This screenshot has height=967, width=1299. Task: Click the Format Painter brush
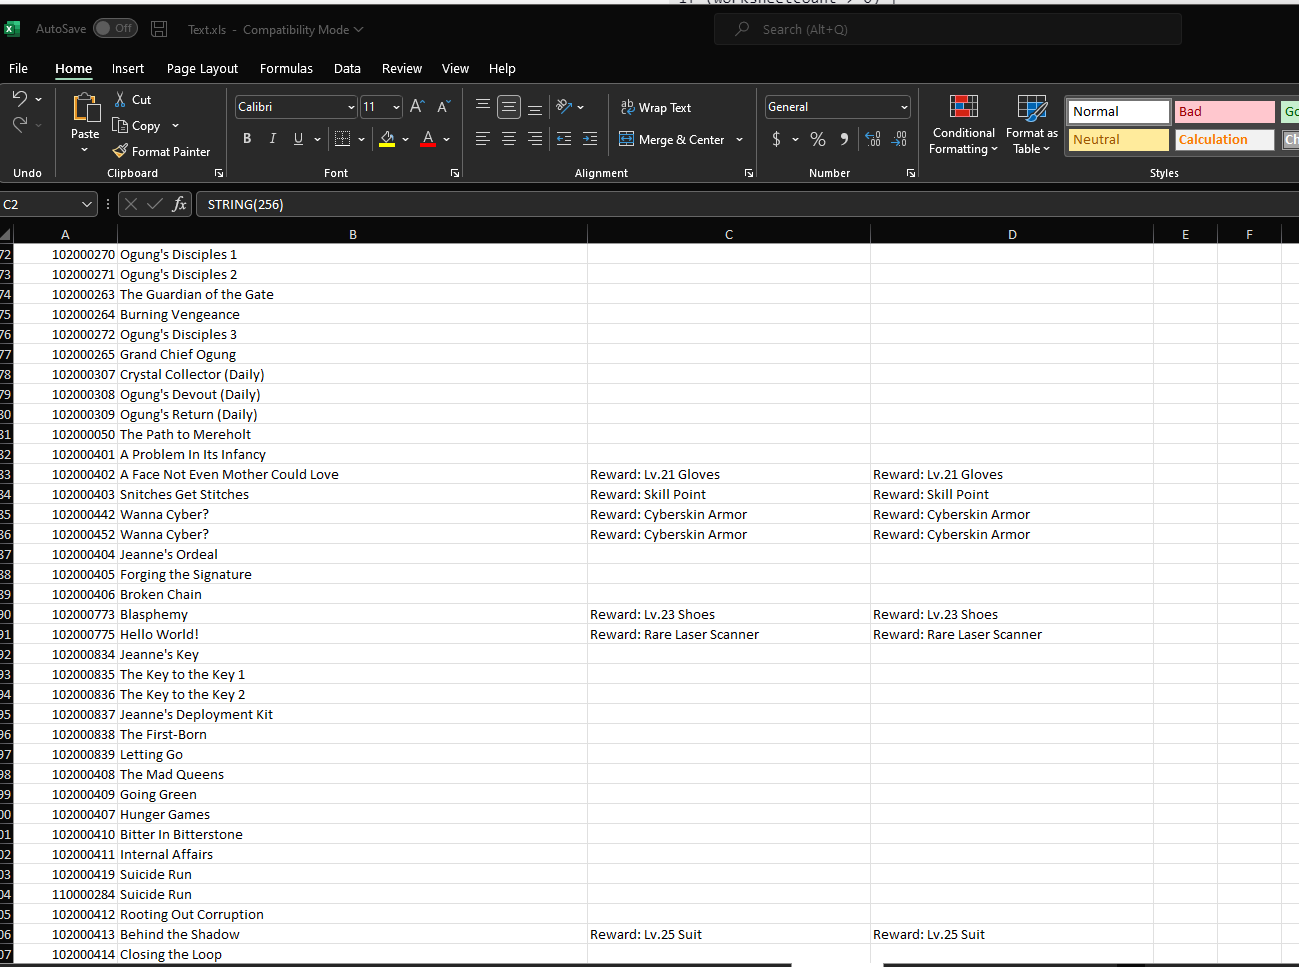(x=120, y=151)
